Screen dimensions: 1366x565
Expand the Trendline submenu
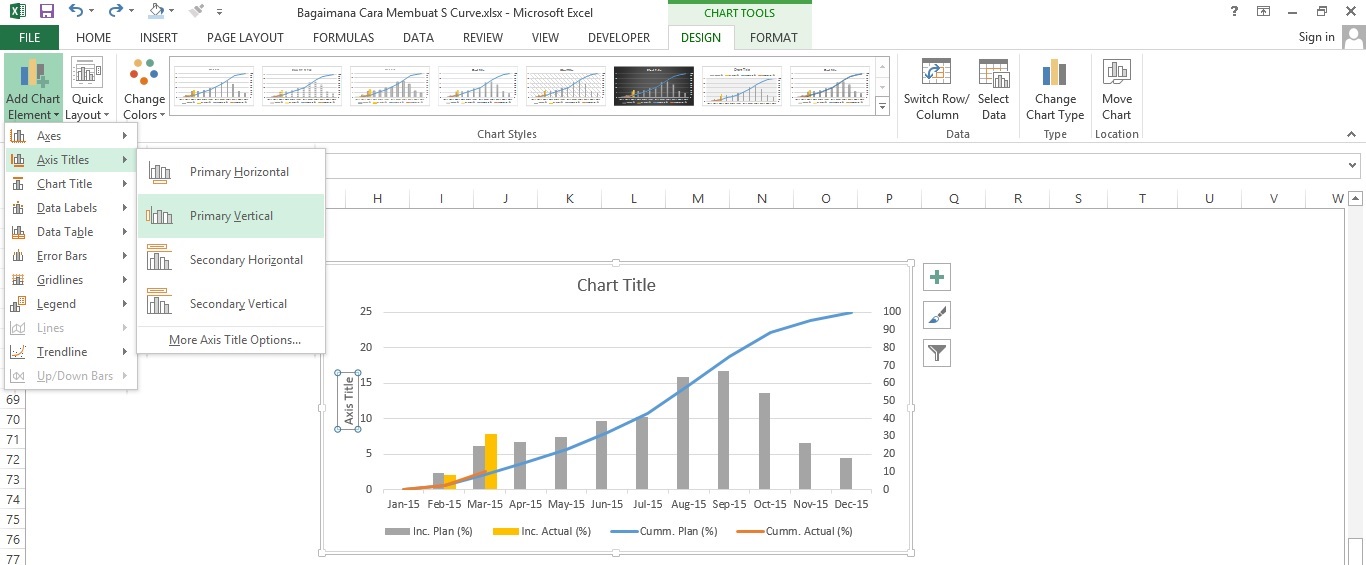point(70,352)
